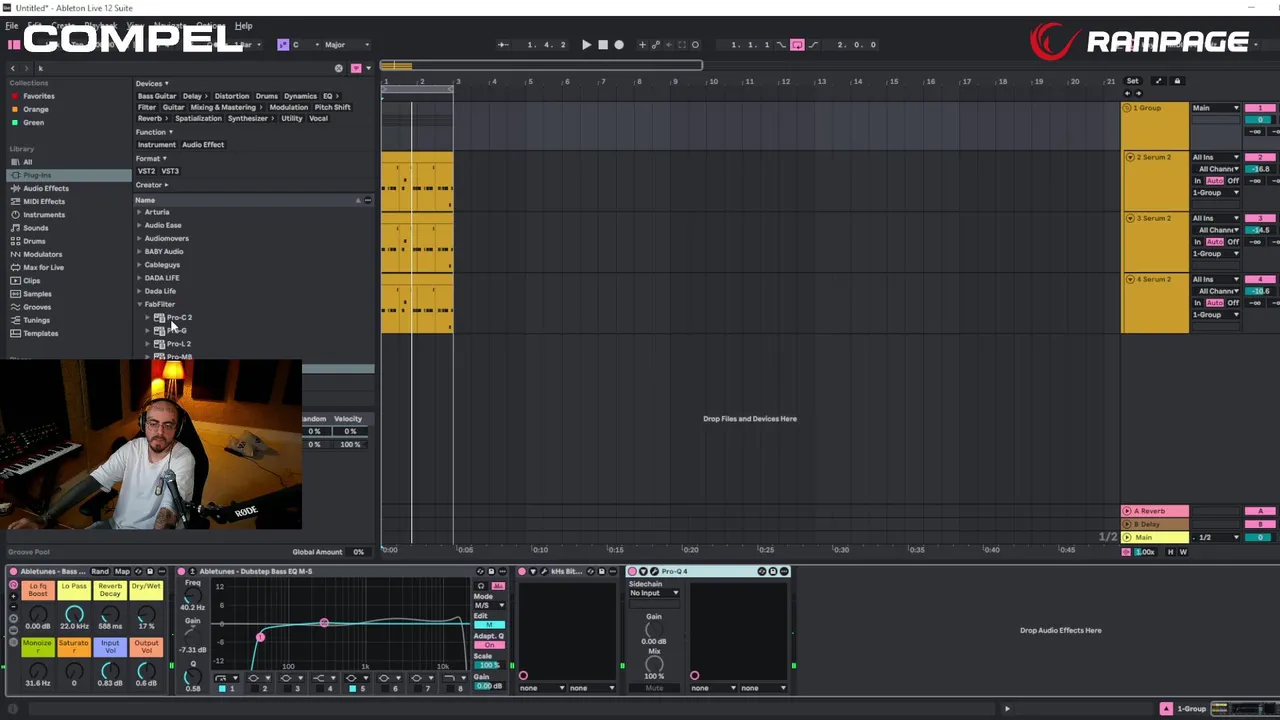The width and height of the screenshot is (1280, 720).
Task: Open the Tunings browser category
Action: 69,320
